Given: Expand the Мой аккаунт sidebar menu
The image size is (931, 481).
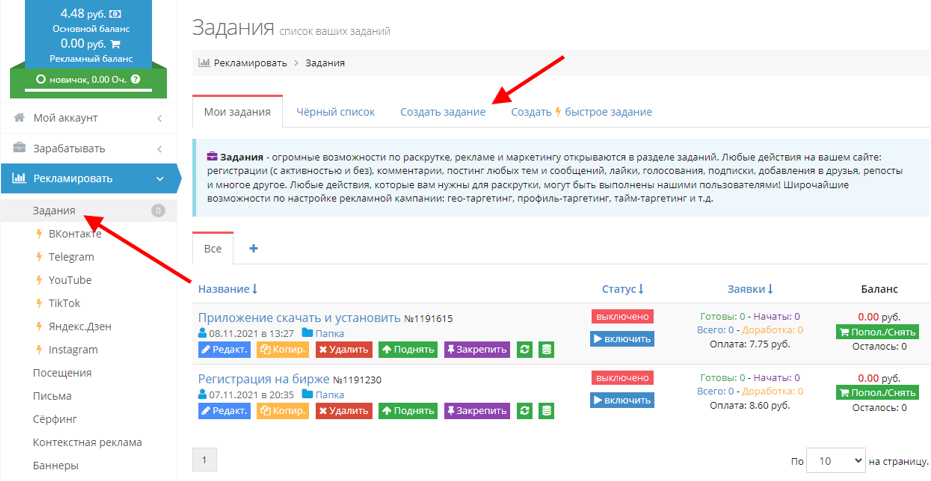Looking at the screenshot, I should pyautogui.click(x=89, y=118).
